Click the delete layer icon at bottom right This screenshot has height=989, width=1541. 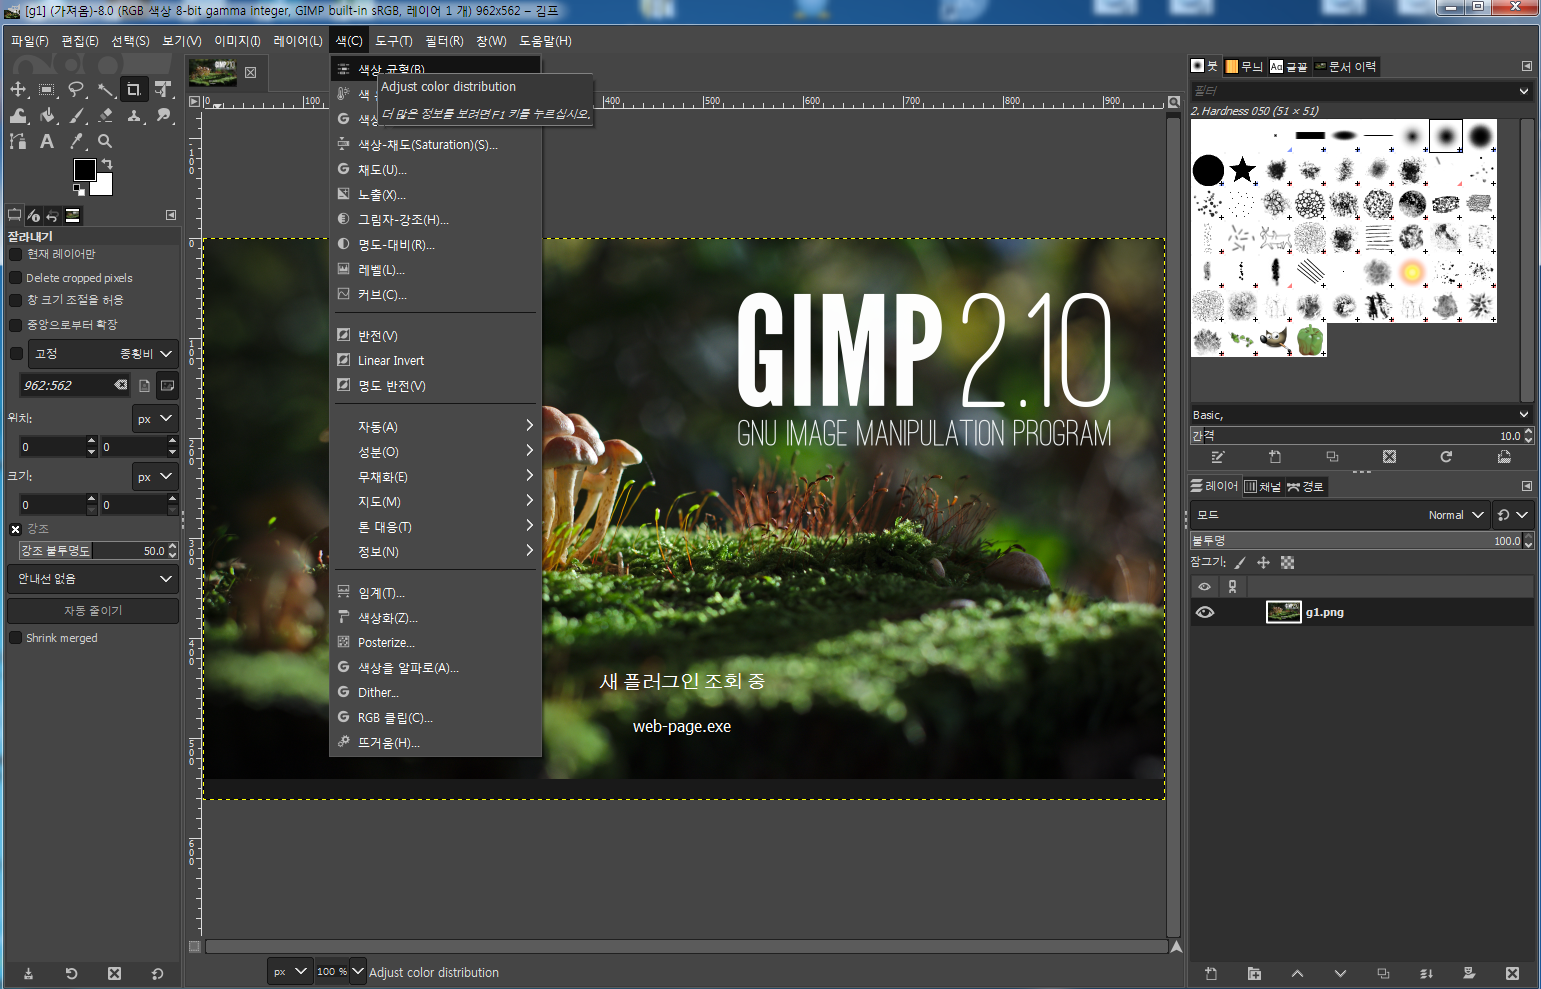(1512, 973)
